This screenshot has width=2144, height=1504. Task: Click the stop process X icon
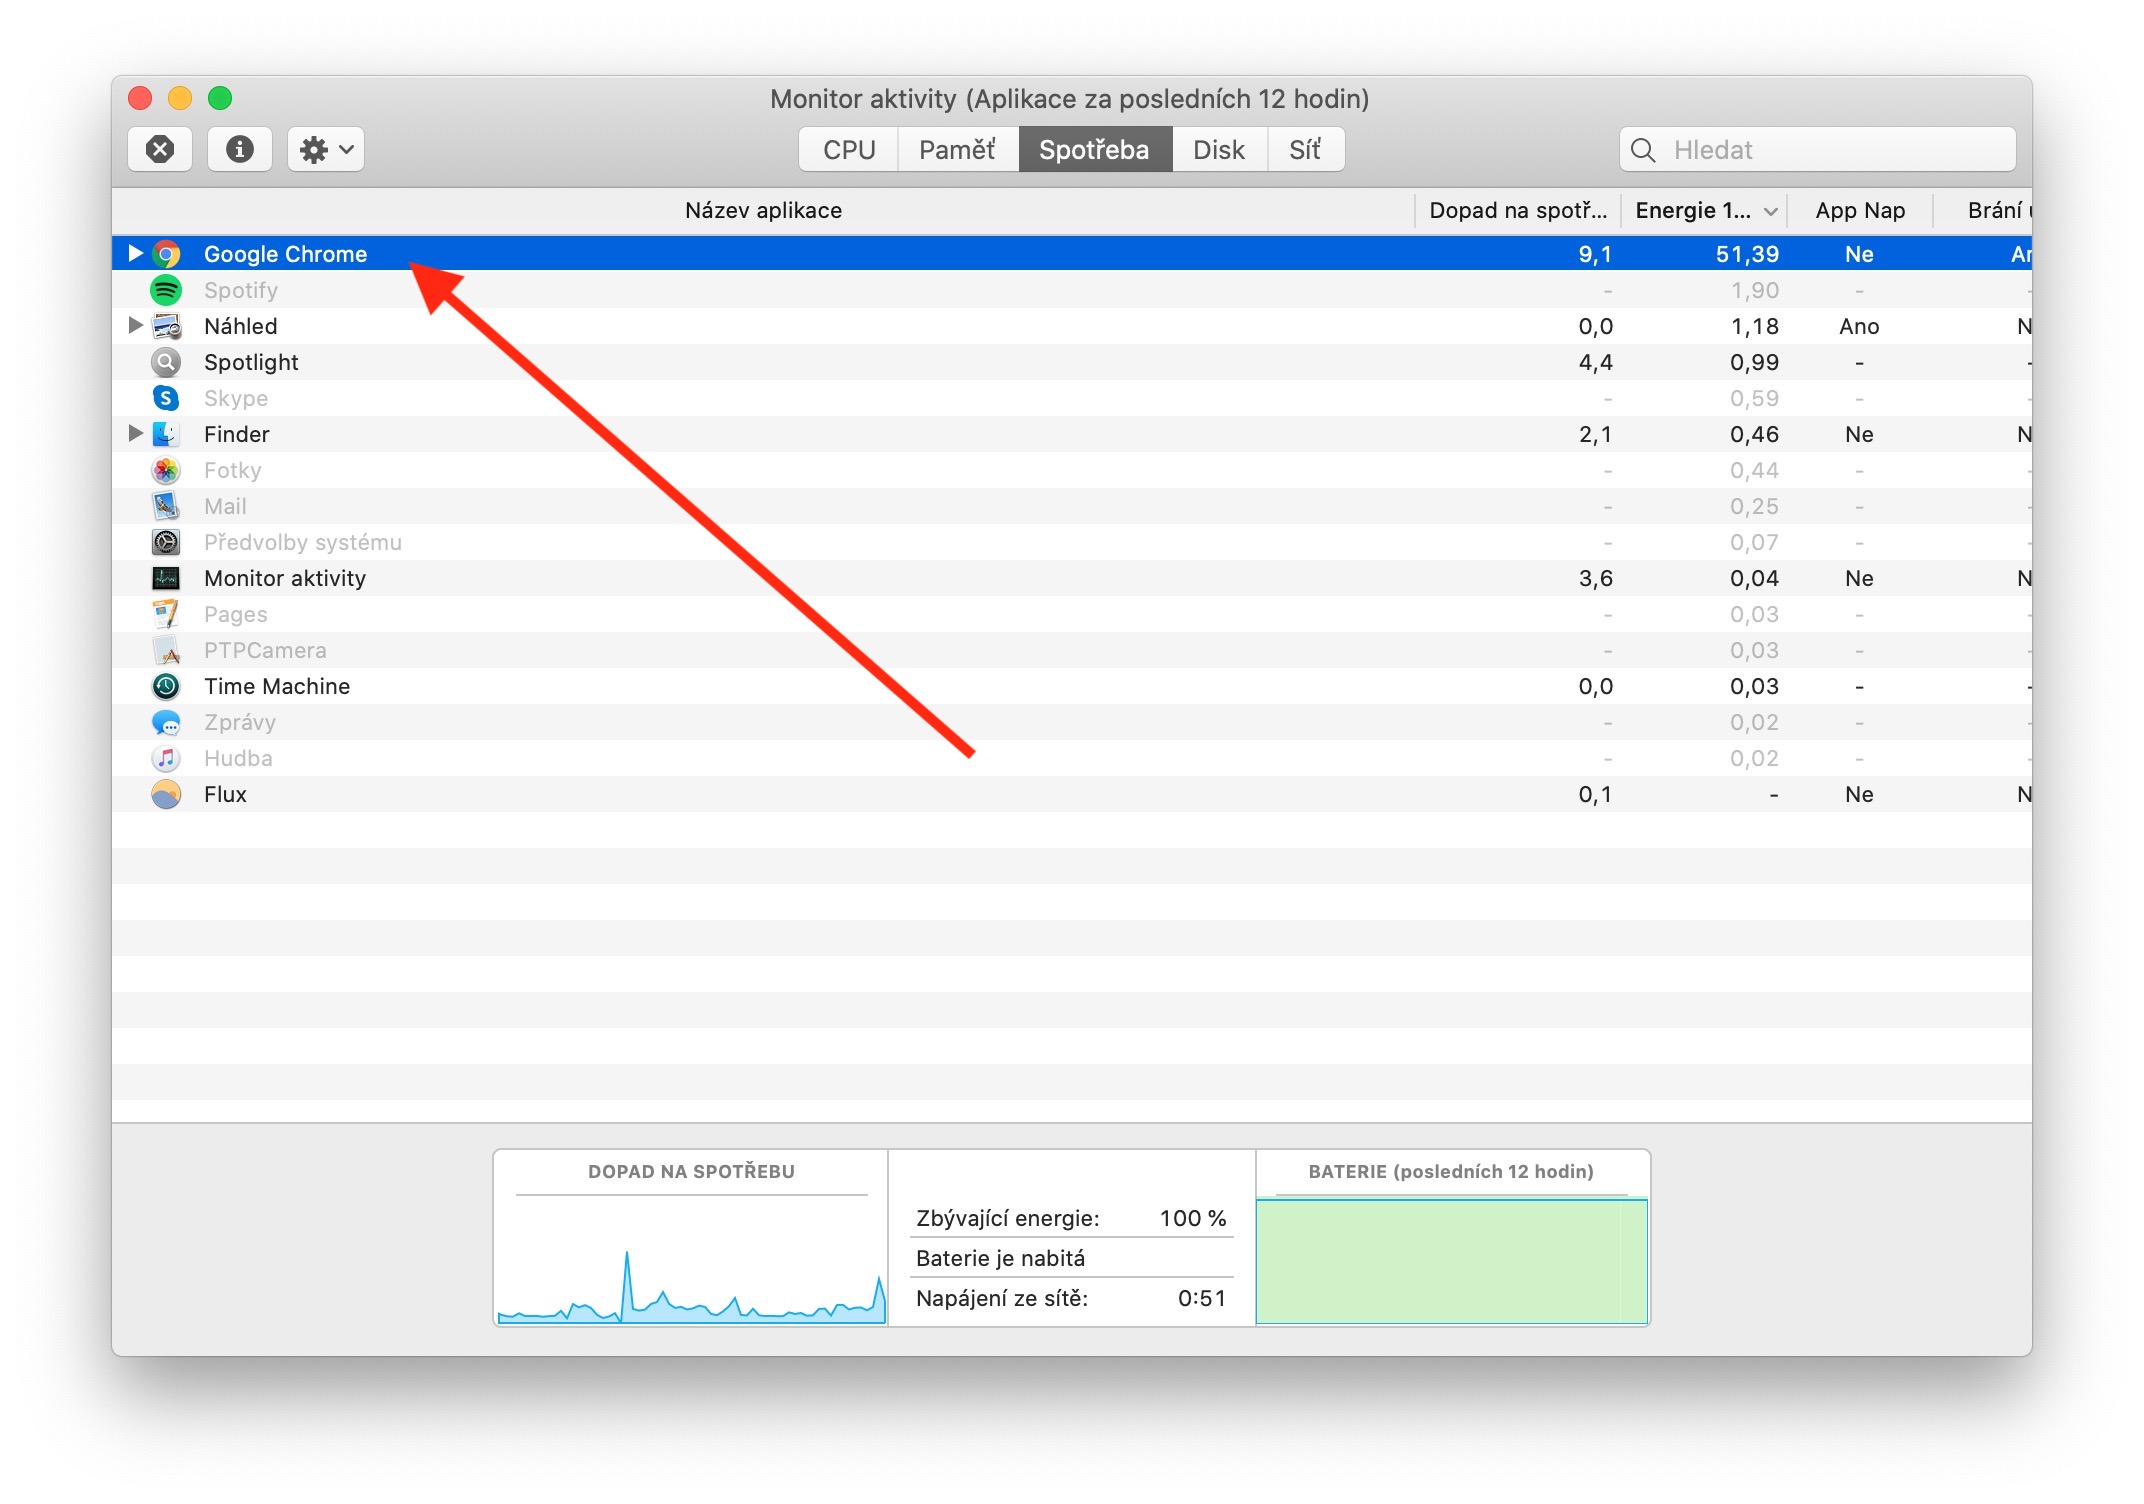(x=160, y=150)
